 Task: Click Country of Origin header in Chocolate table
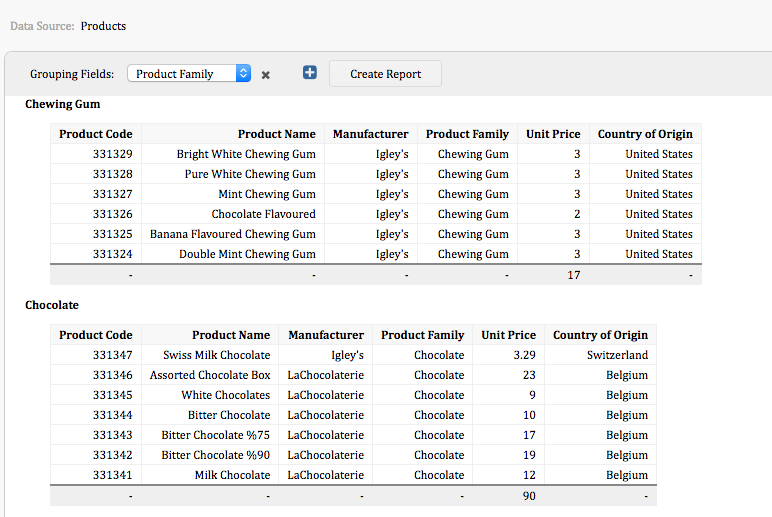click(600, 335)
